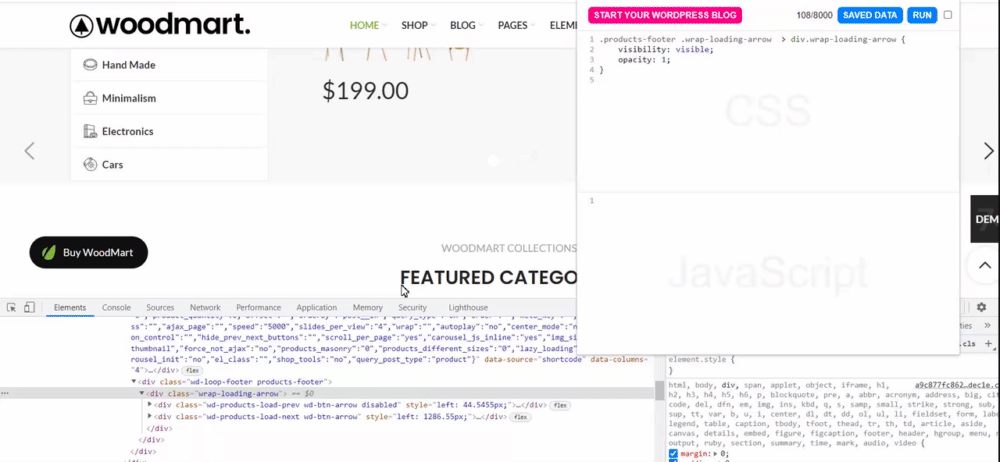Click the 108/8000 character counter

tap(814, 15)
